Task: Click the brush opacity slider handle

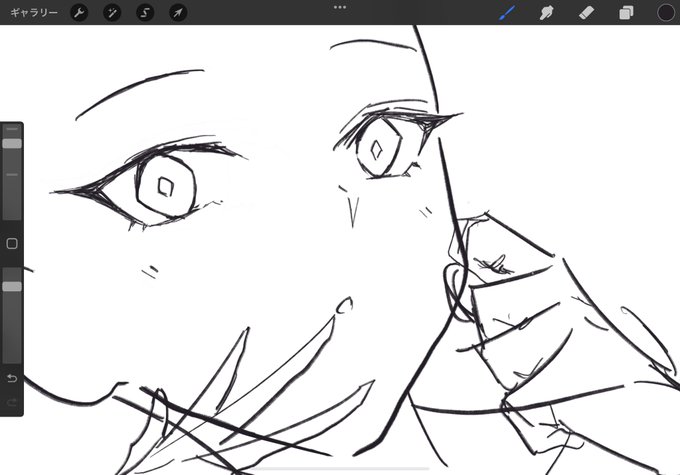Action: coord(12,286)
